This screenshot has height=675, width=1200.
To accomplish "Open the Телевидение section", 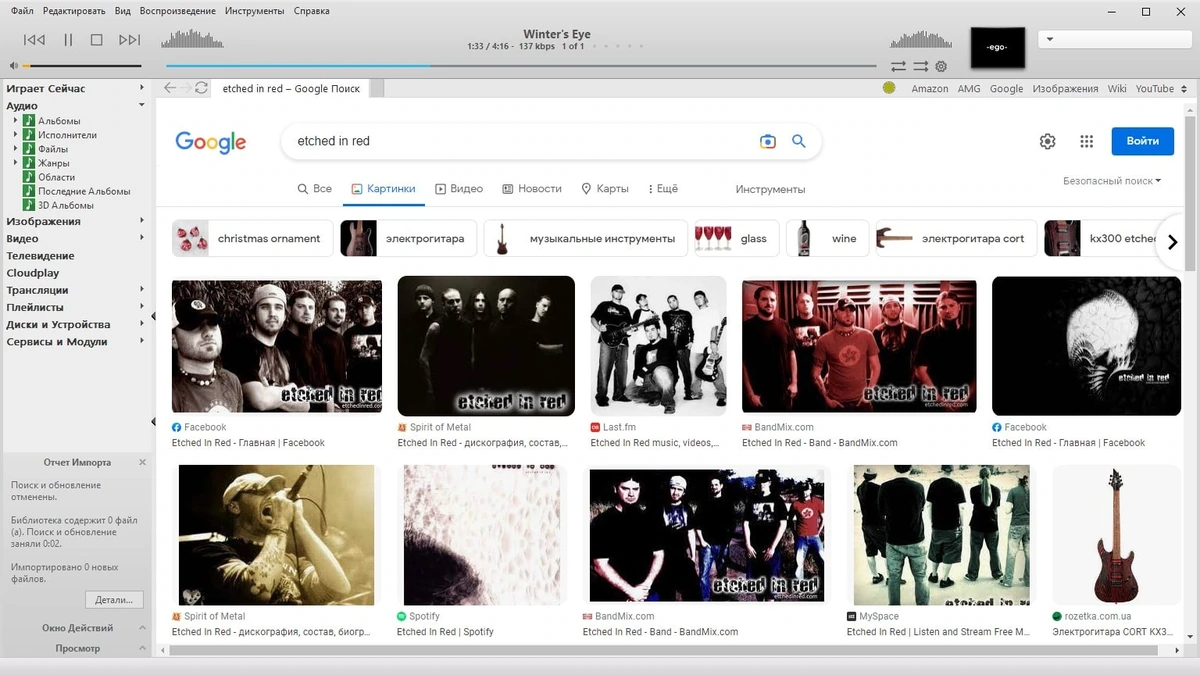I will (x=40, y=256).
